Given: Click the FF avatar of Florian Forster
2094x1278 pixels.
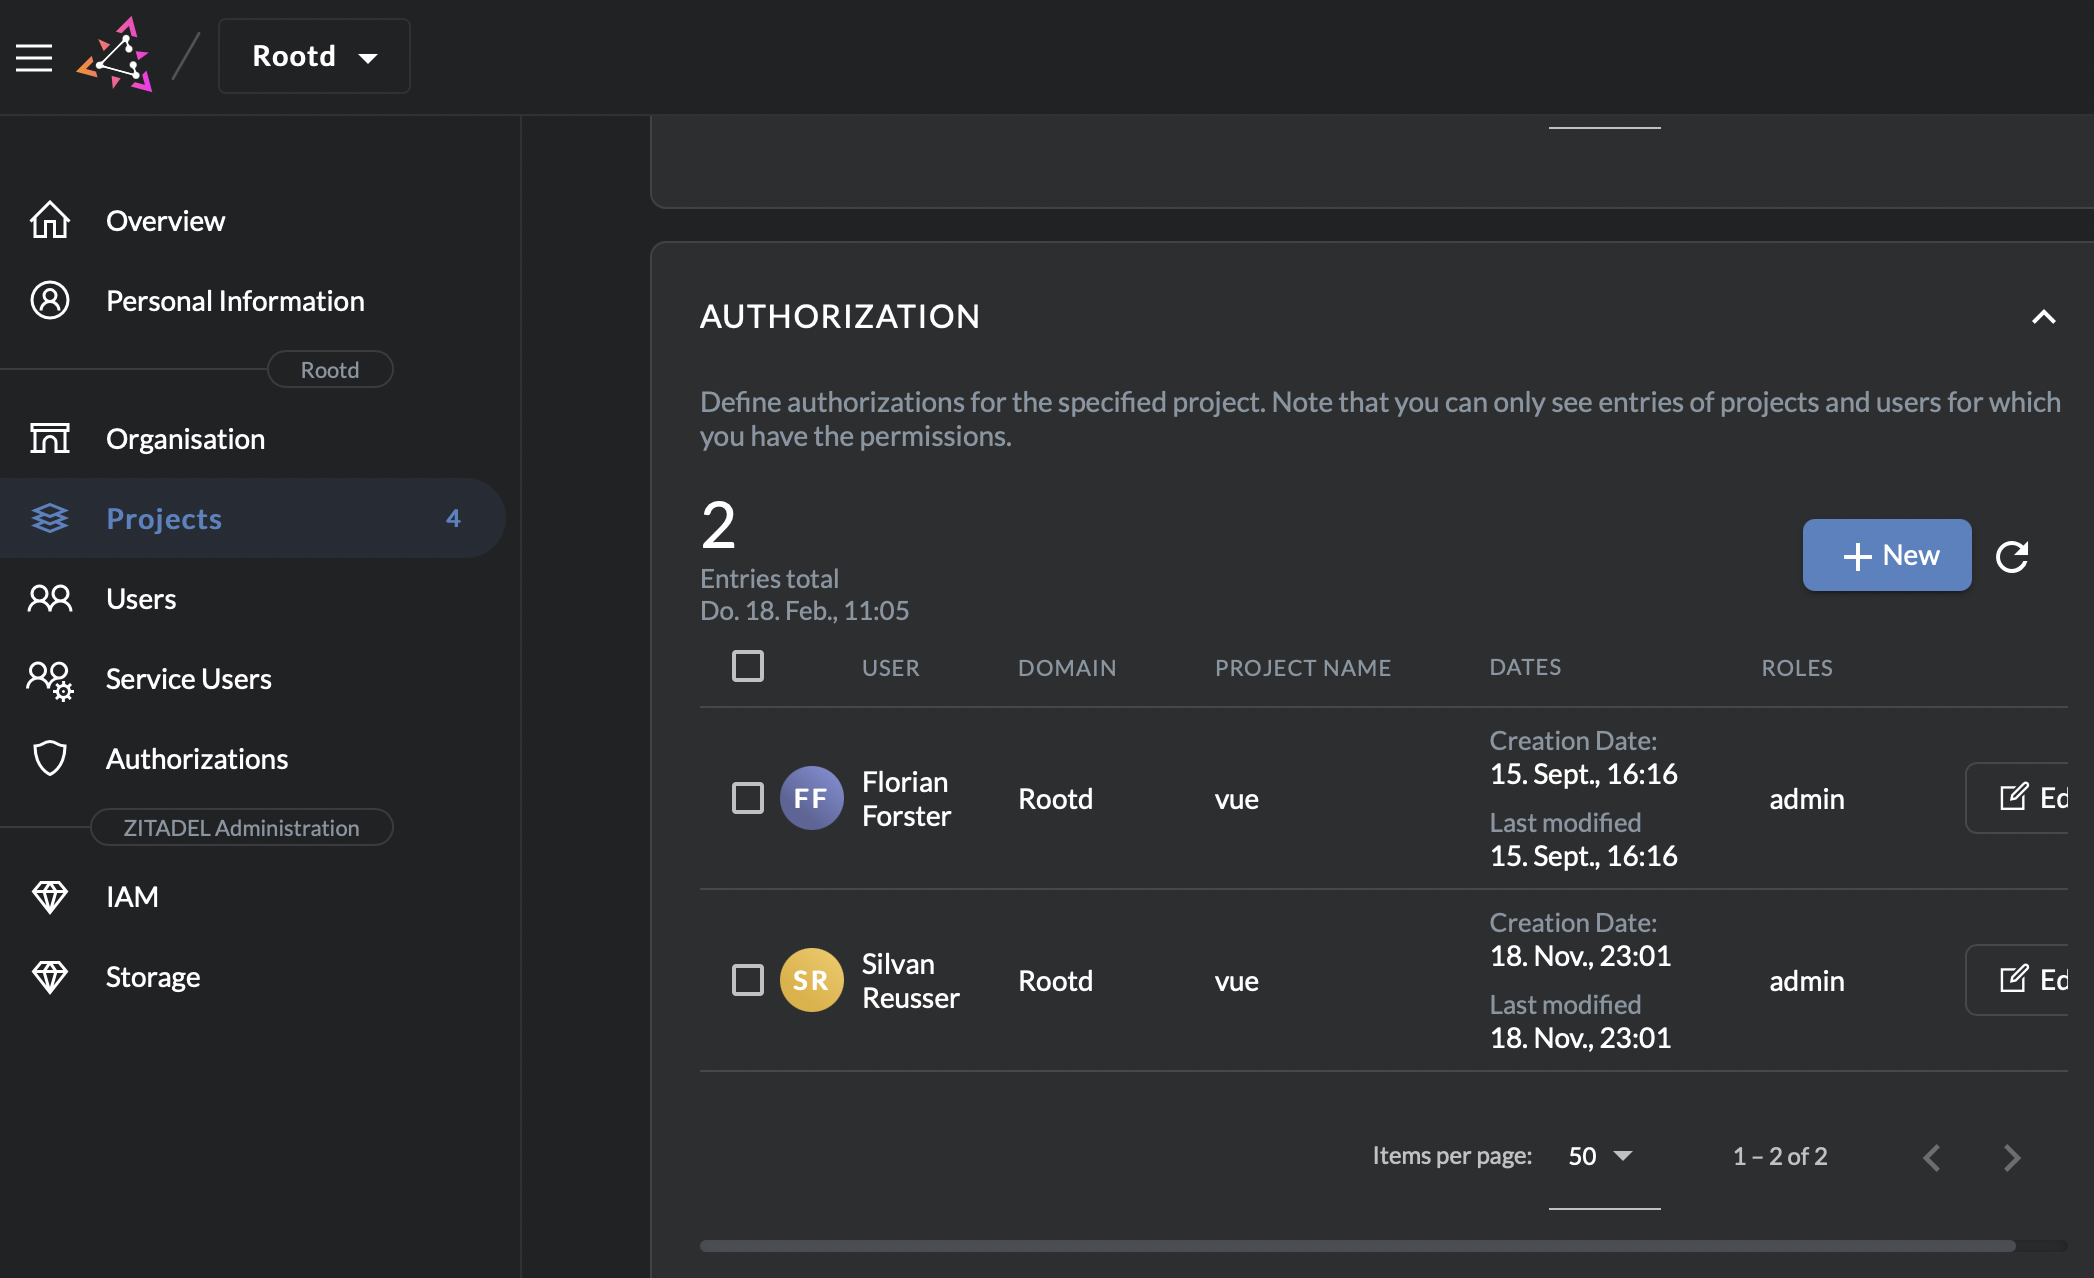Looking at the screenshot, I should (811, 798).
